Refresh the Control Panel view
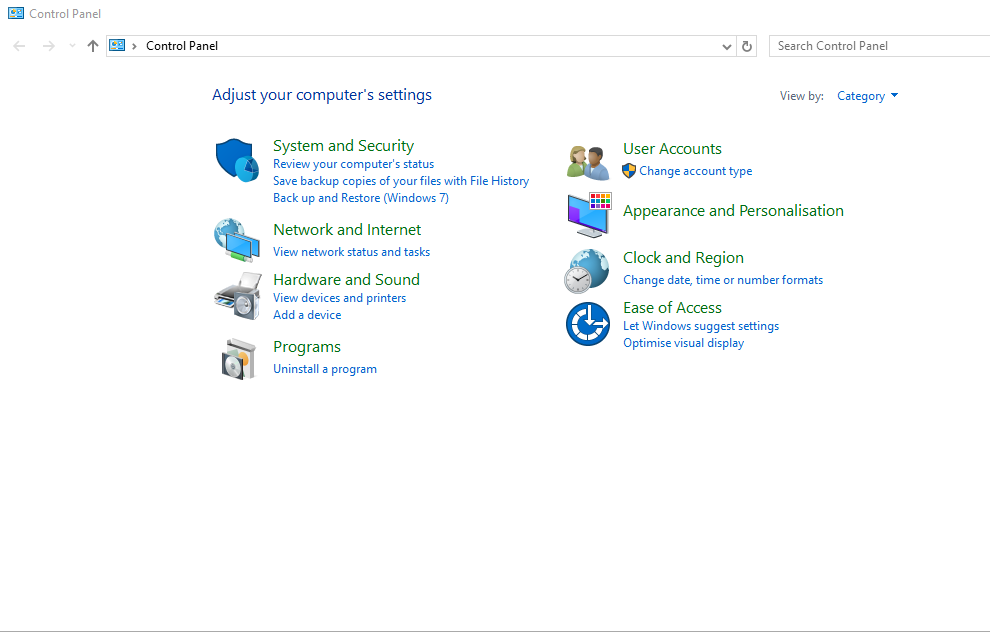Screen dimensions: 990x632 click(747, 46)
